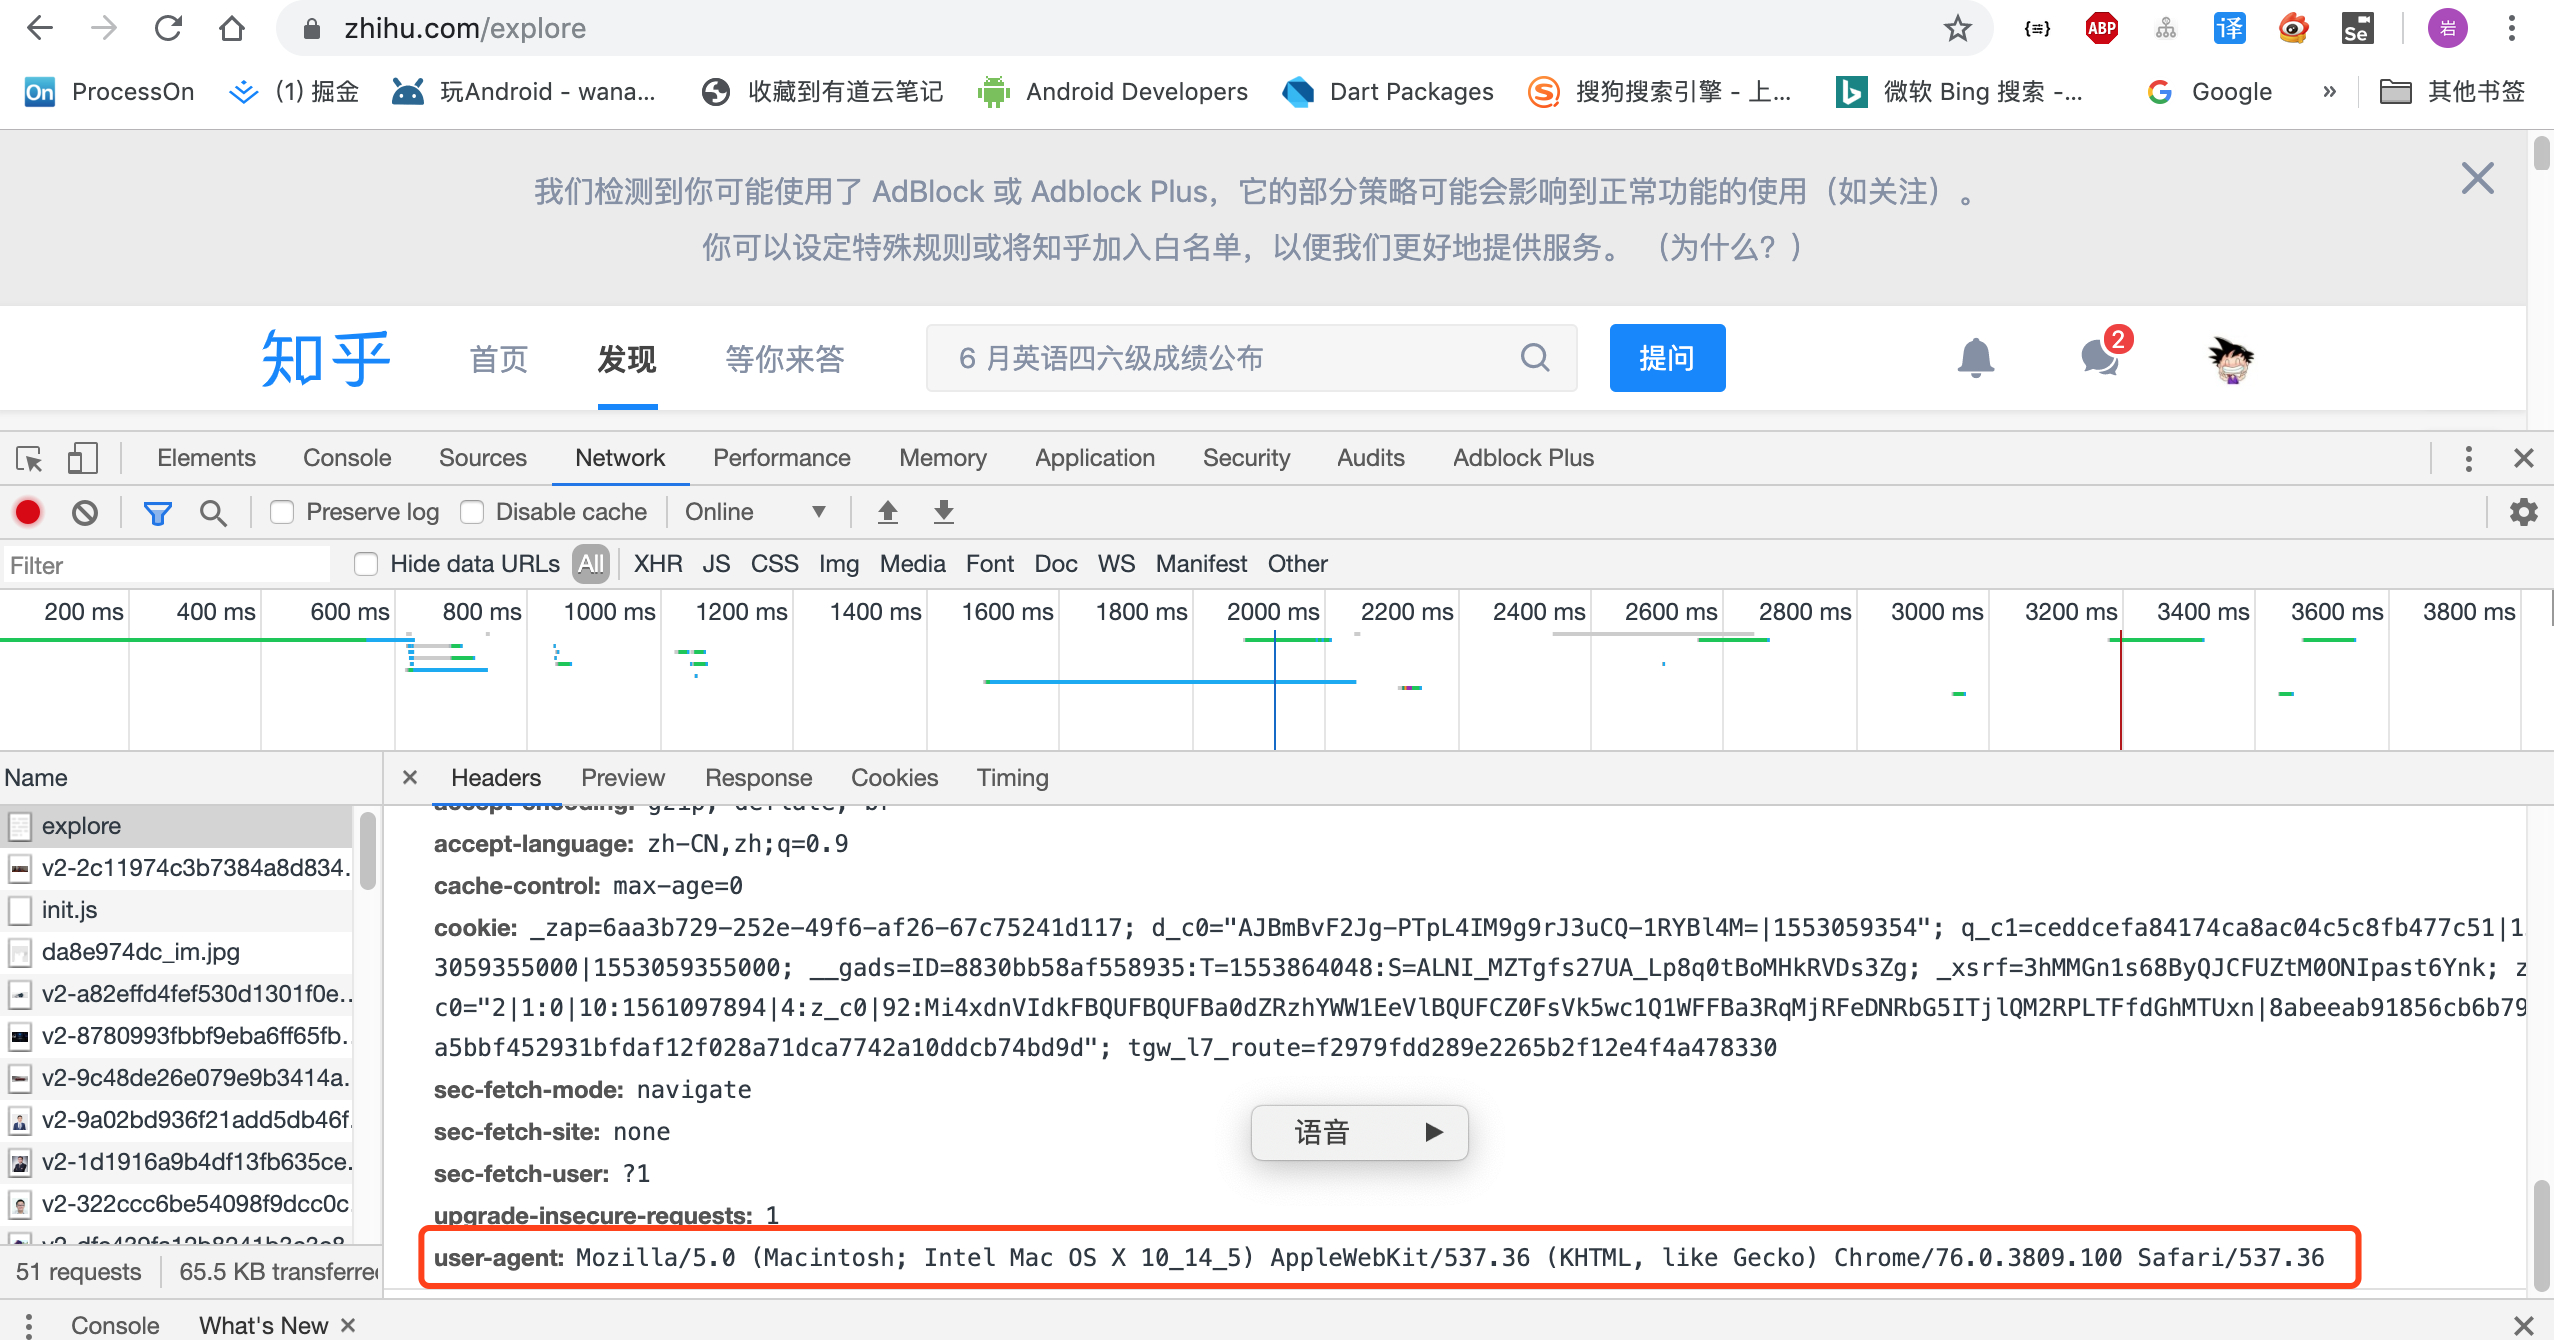
Task: Open DevTools three-dot customize menu
Action: coord(2468,458)
